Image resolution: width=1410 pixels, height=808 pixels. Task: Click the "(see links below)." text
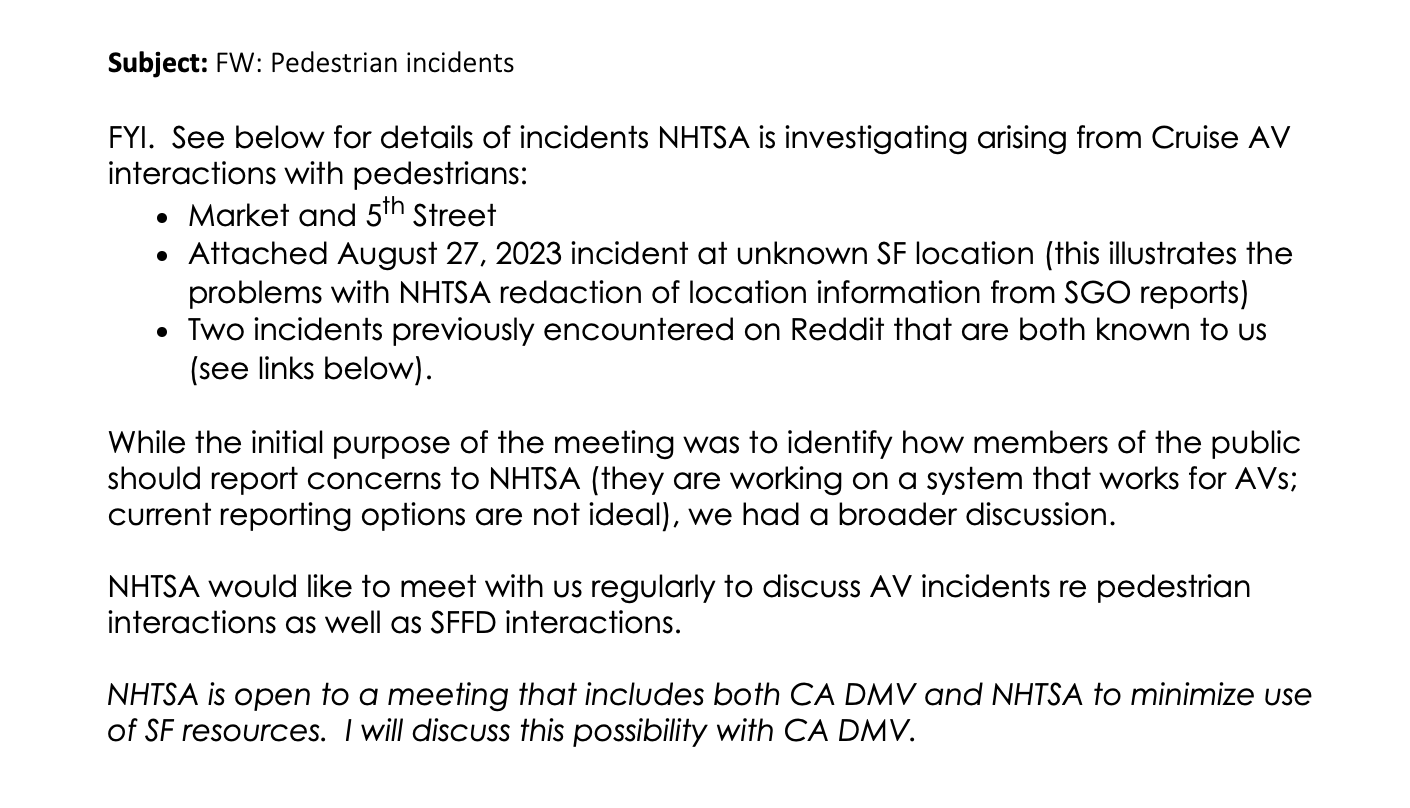pyautogui.click(x=310, y=368)
